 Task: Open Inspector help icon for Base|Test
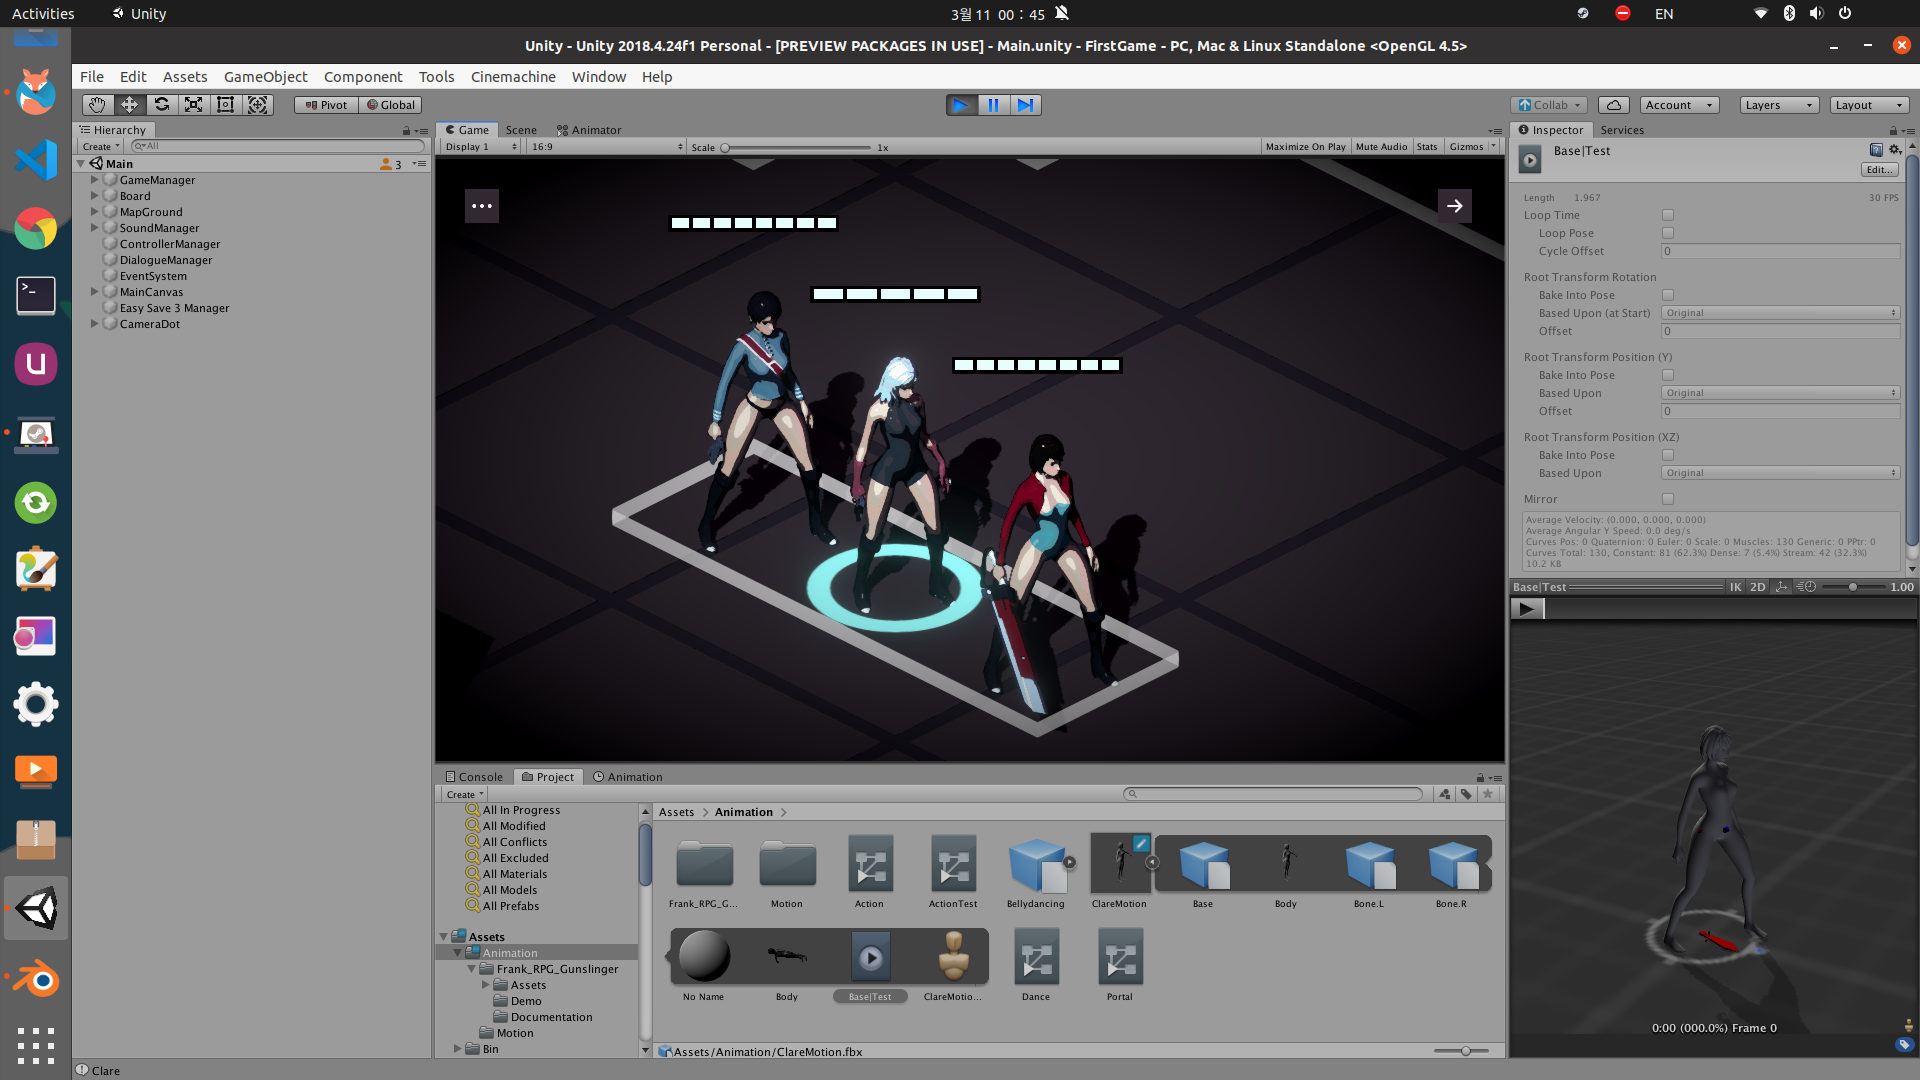coord(1876,150)
